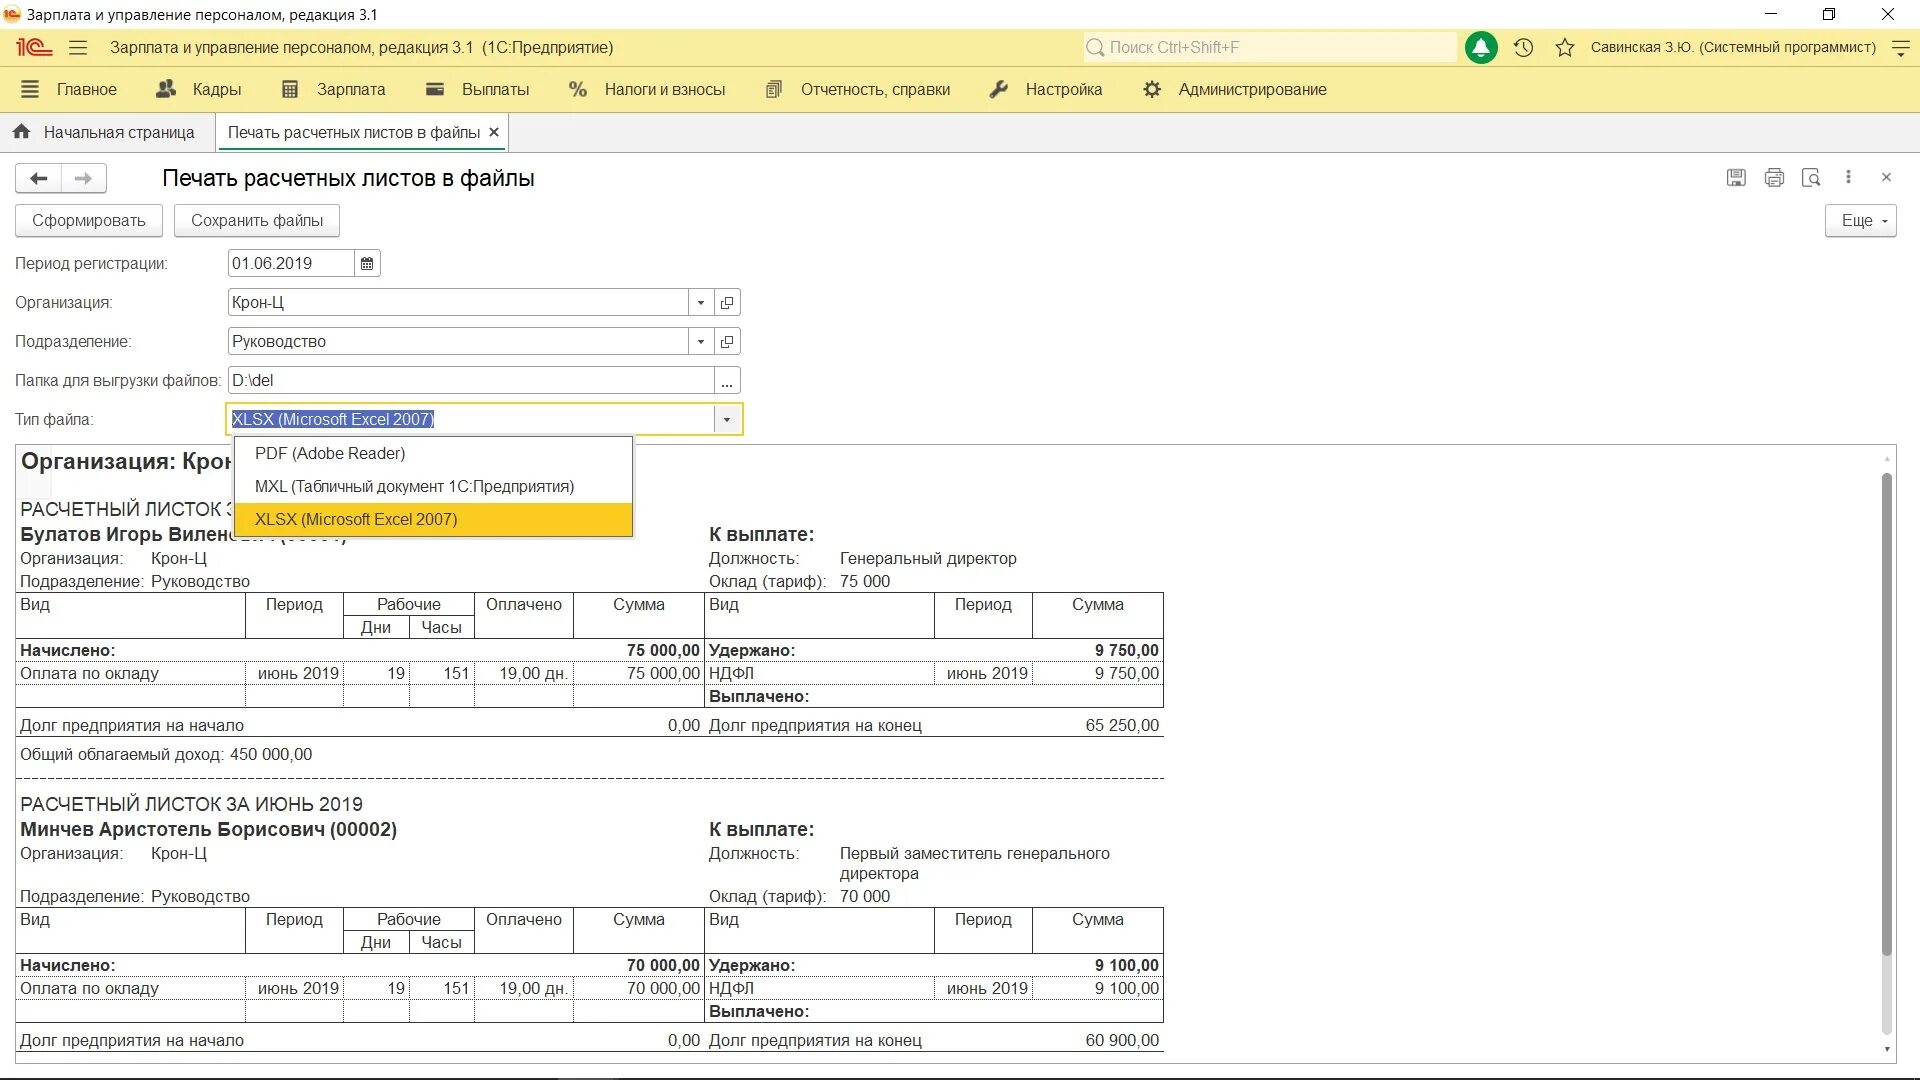
Task: Open the three-dot more options icon
Action: pyautogui.click(x=1848, y=177)
